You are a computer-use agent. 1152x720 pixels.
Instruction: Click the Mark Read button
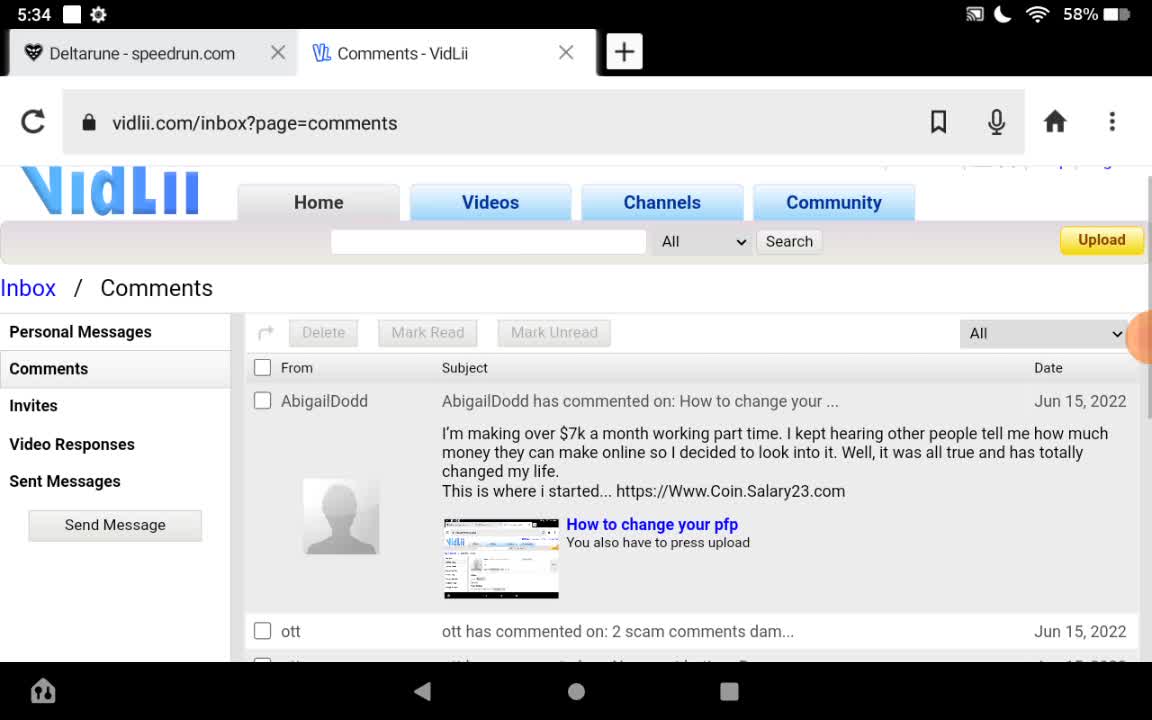pyautogui.click(x=428, y=333)
